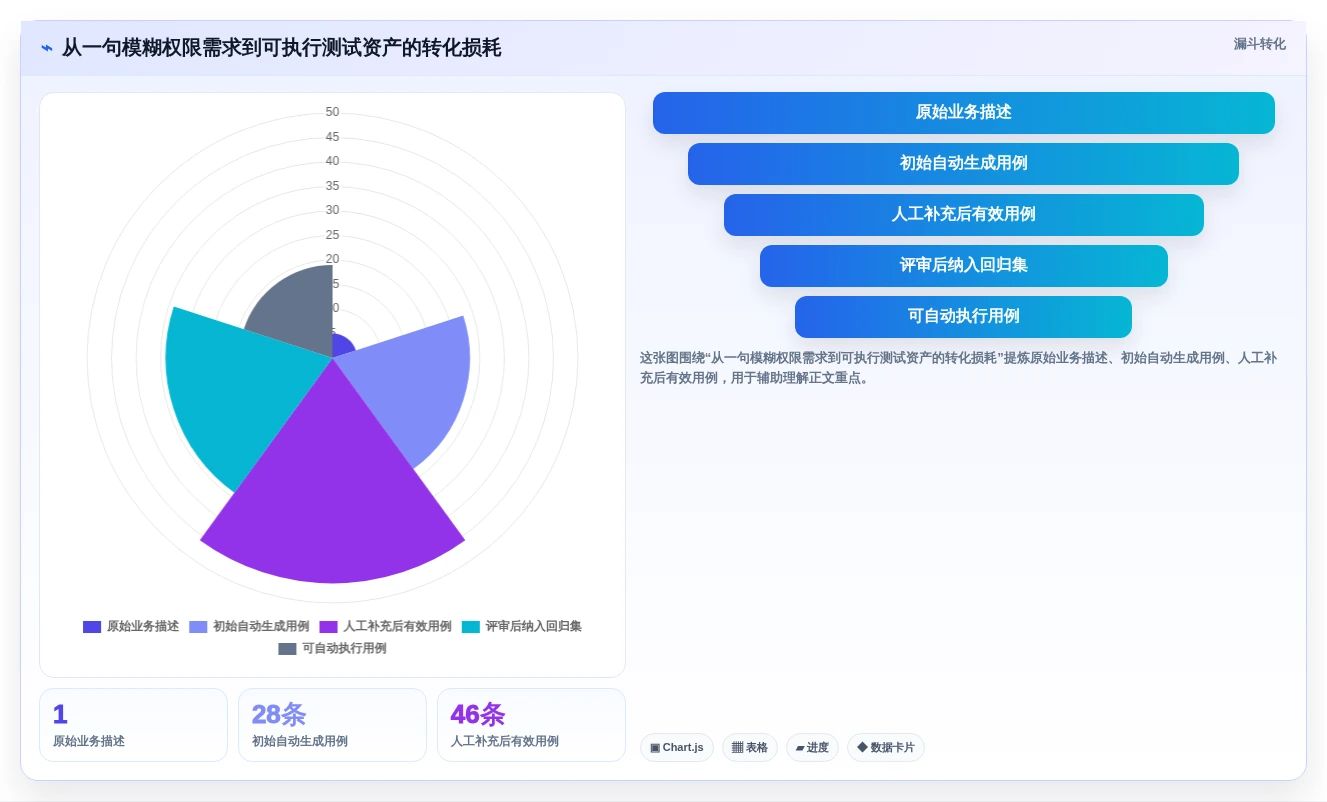The width and height of the screenshot is (1327, 802).
Task: Click the 初始自动生成用例 legend label text
Action: [x=261, y=627]
